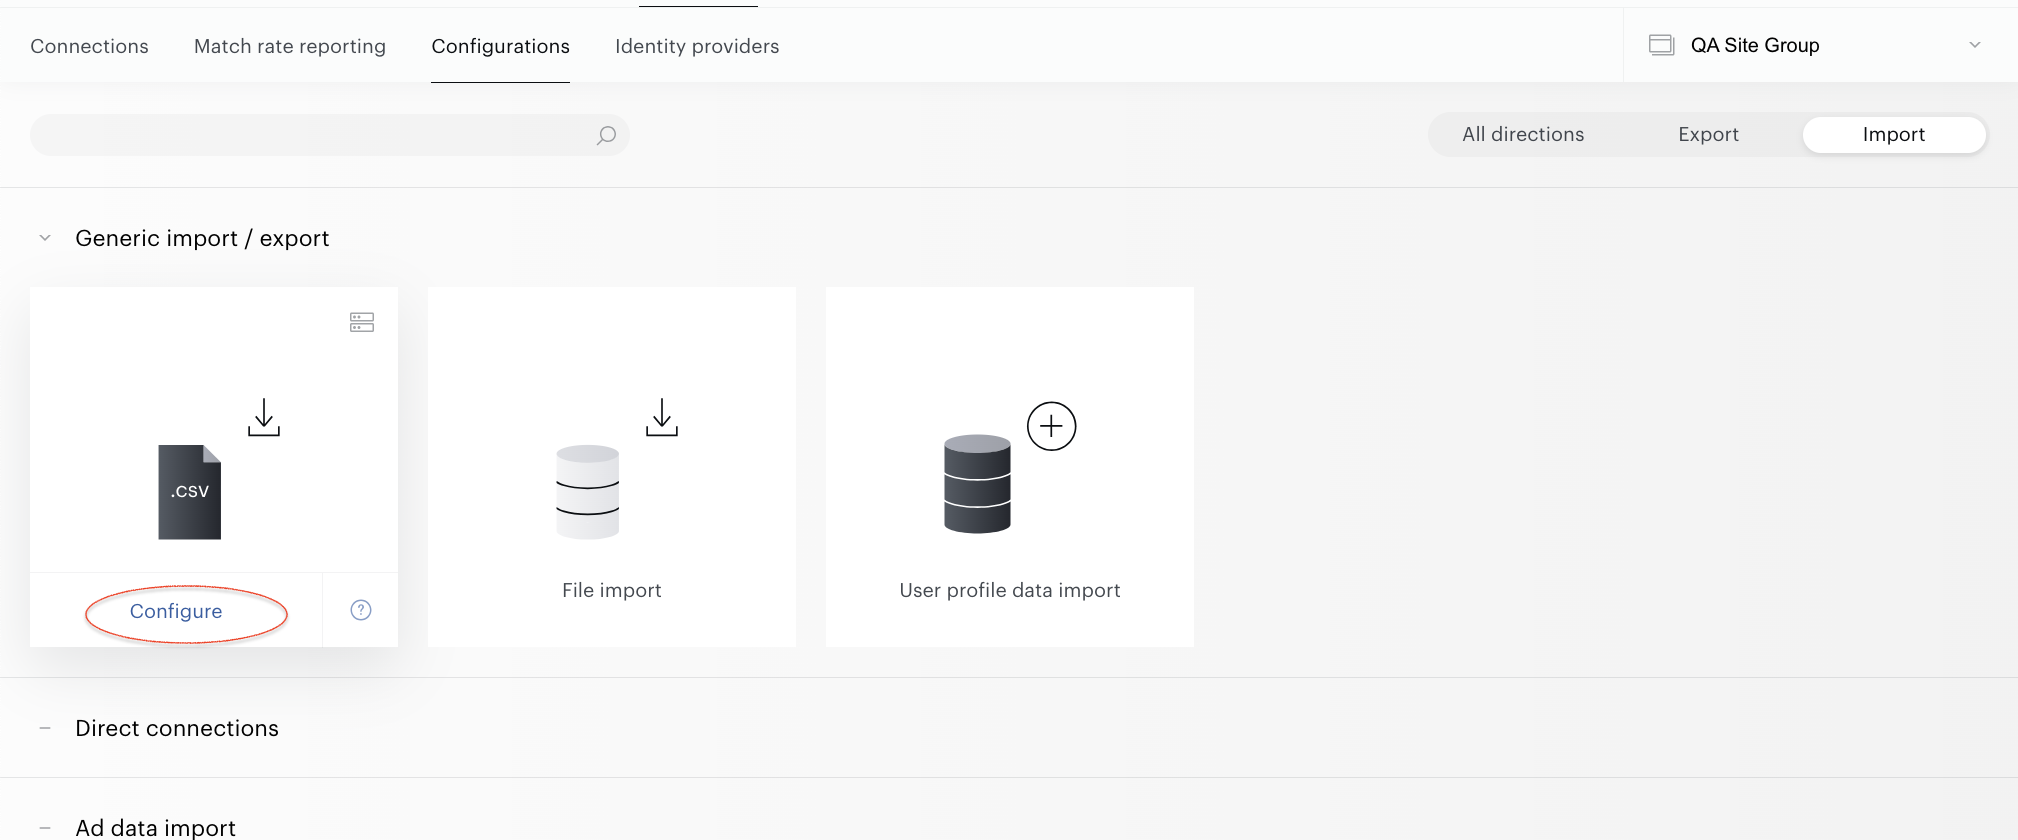Open the File import card
Viewport: 2018px width, 840px height.
point(612,467)
